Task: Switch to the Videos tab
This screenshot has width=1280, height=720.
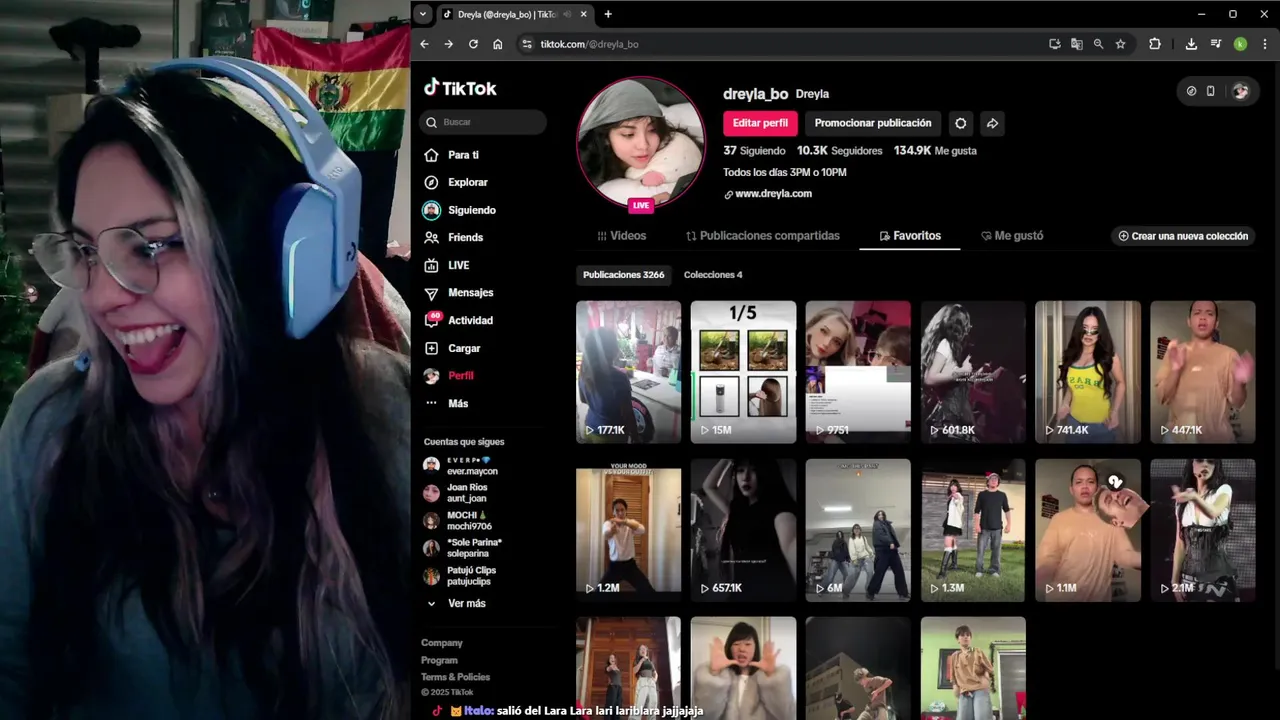Action: pos(622,236)
